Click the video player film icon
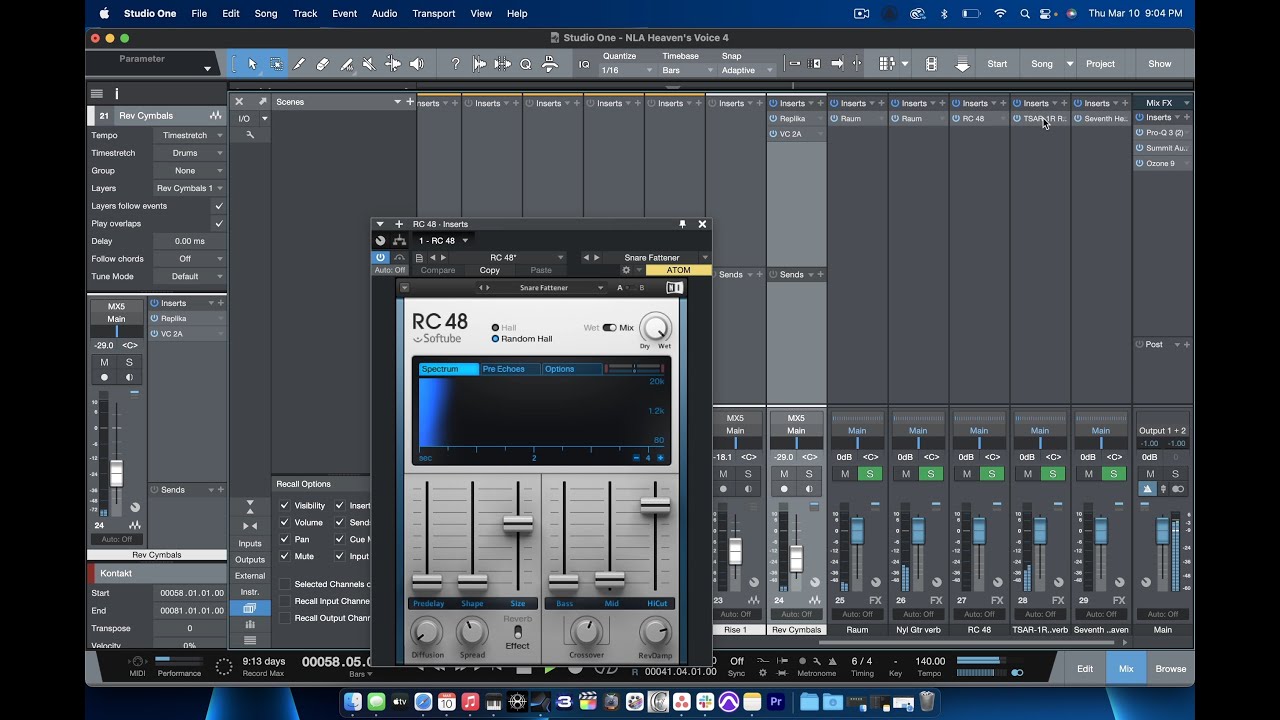 tap(931, 64)
